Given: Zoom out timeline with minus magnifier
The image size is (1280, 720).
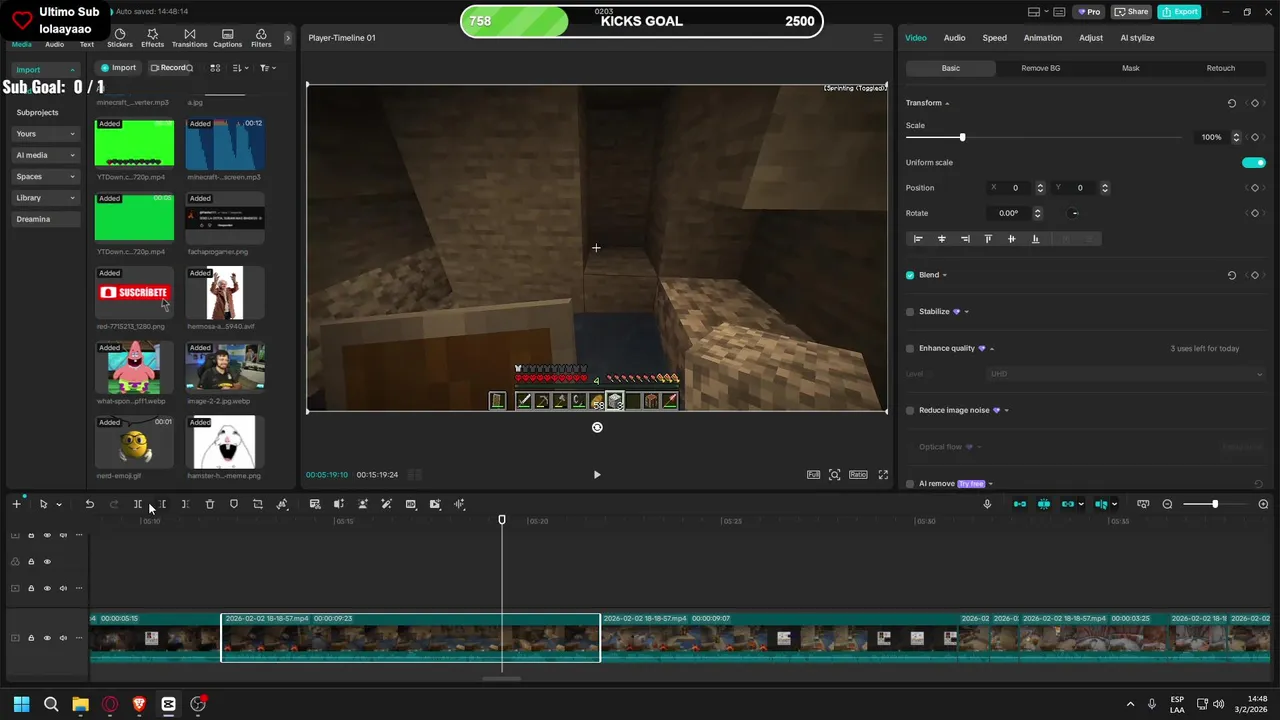Looking at the screenshot, I should pos(1167,504).
